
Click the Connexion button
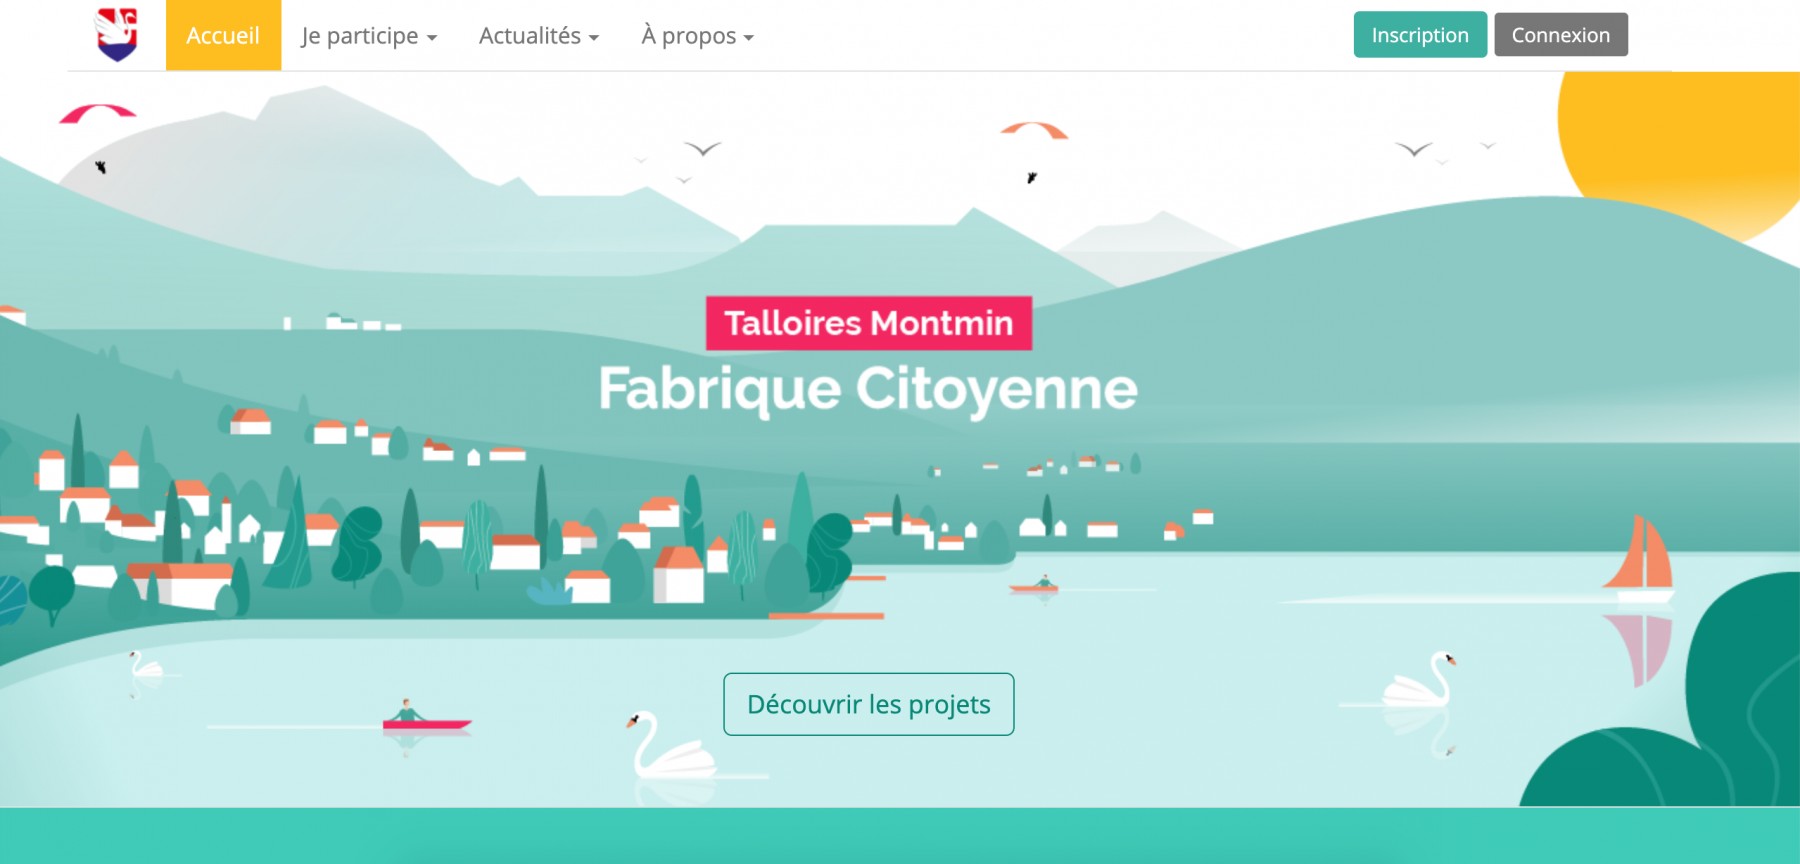(1561, 35)
